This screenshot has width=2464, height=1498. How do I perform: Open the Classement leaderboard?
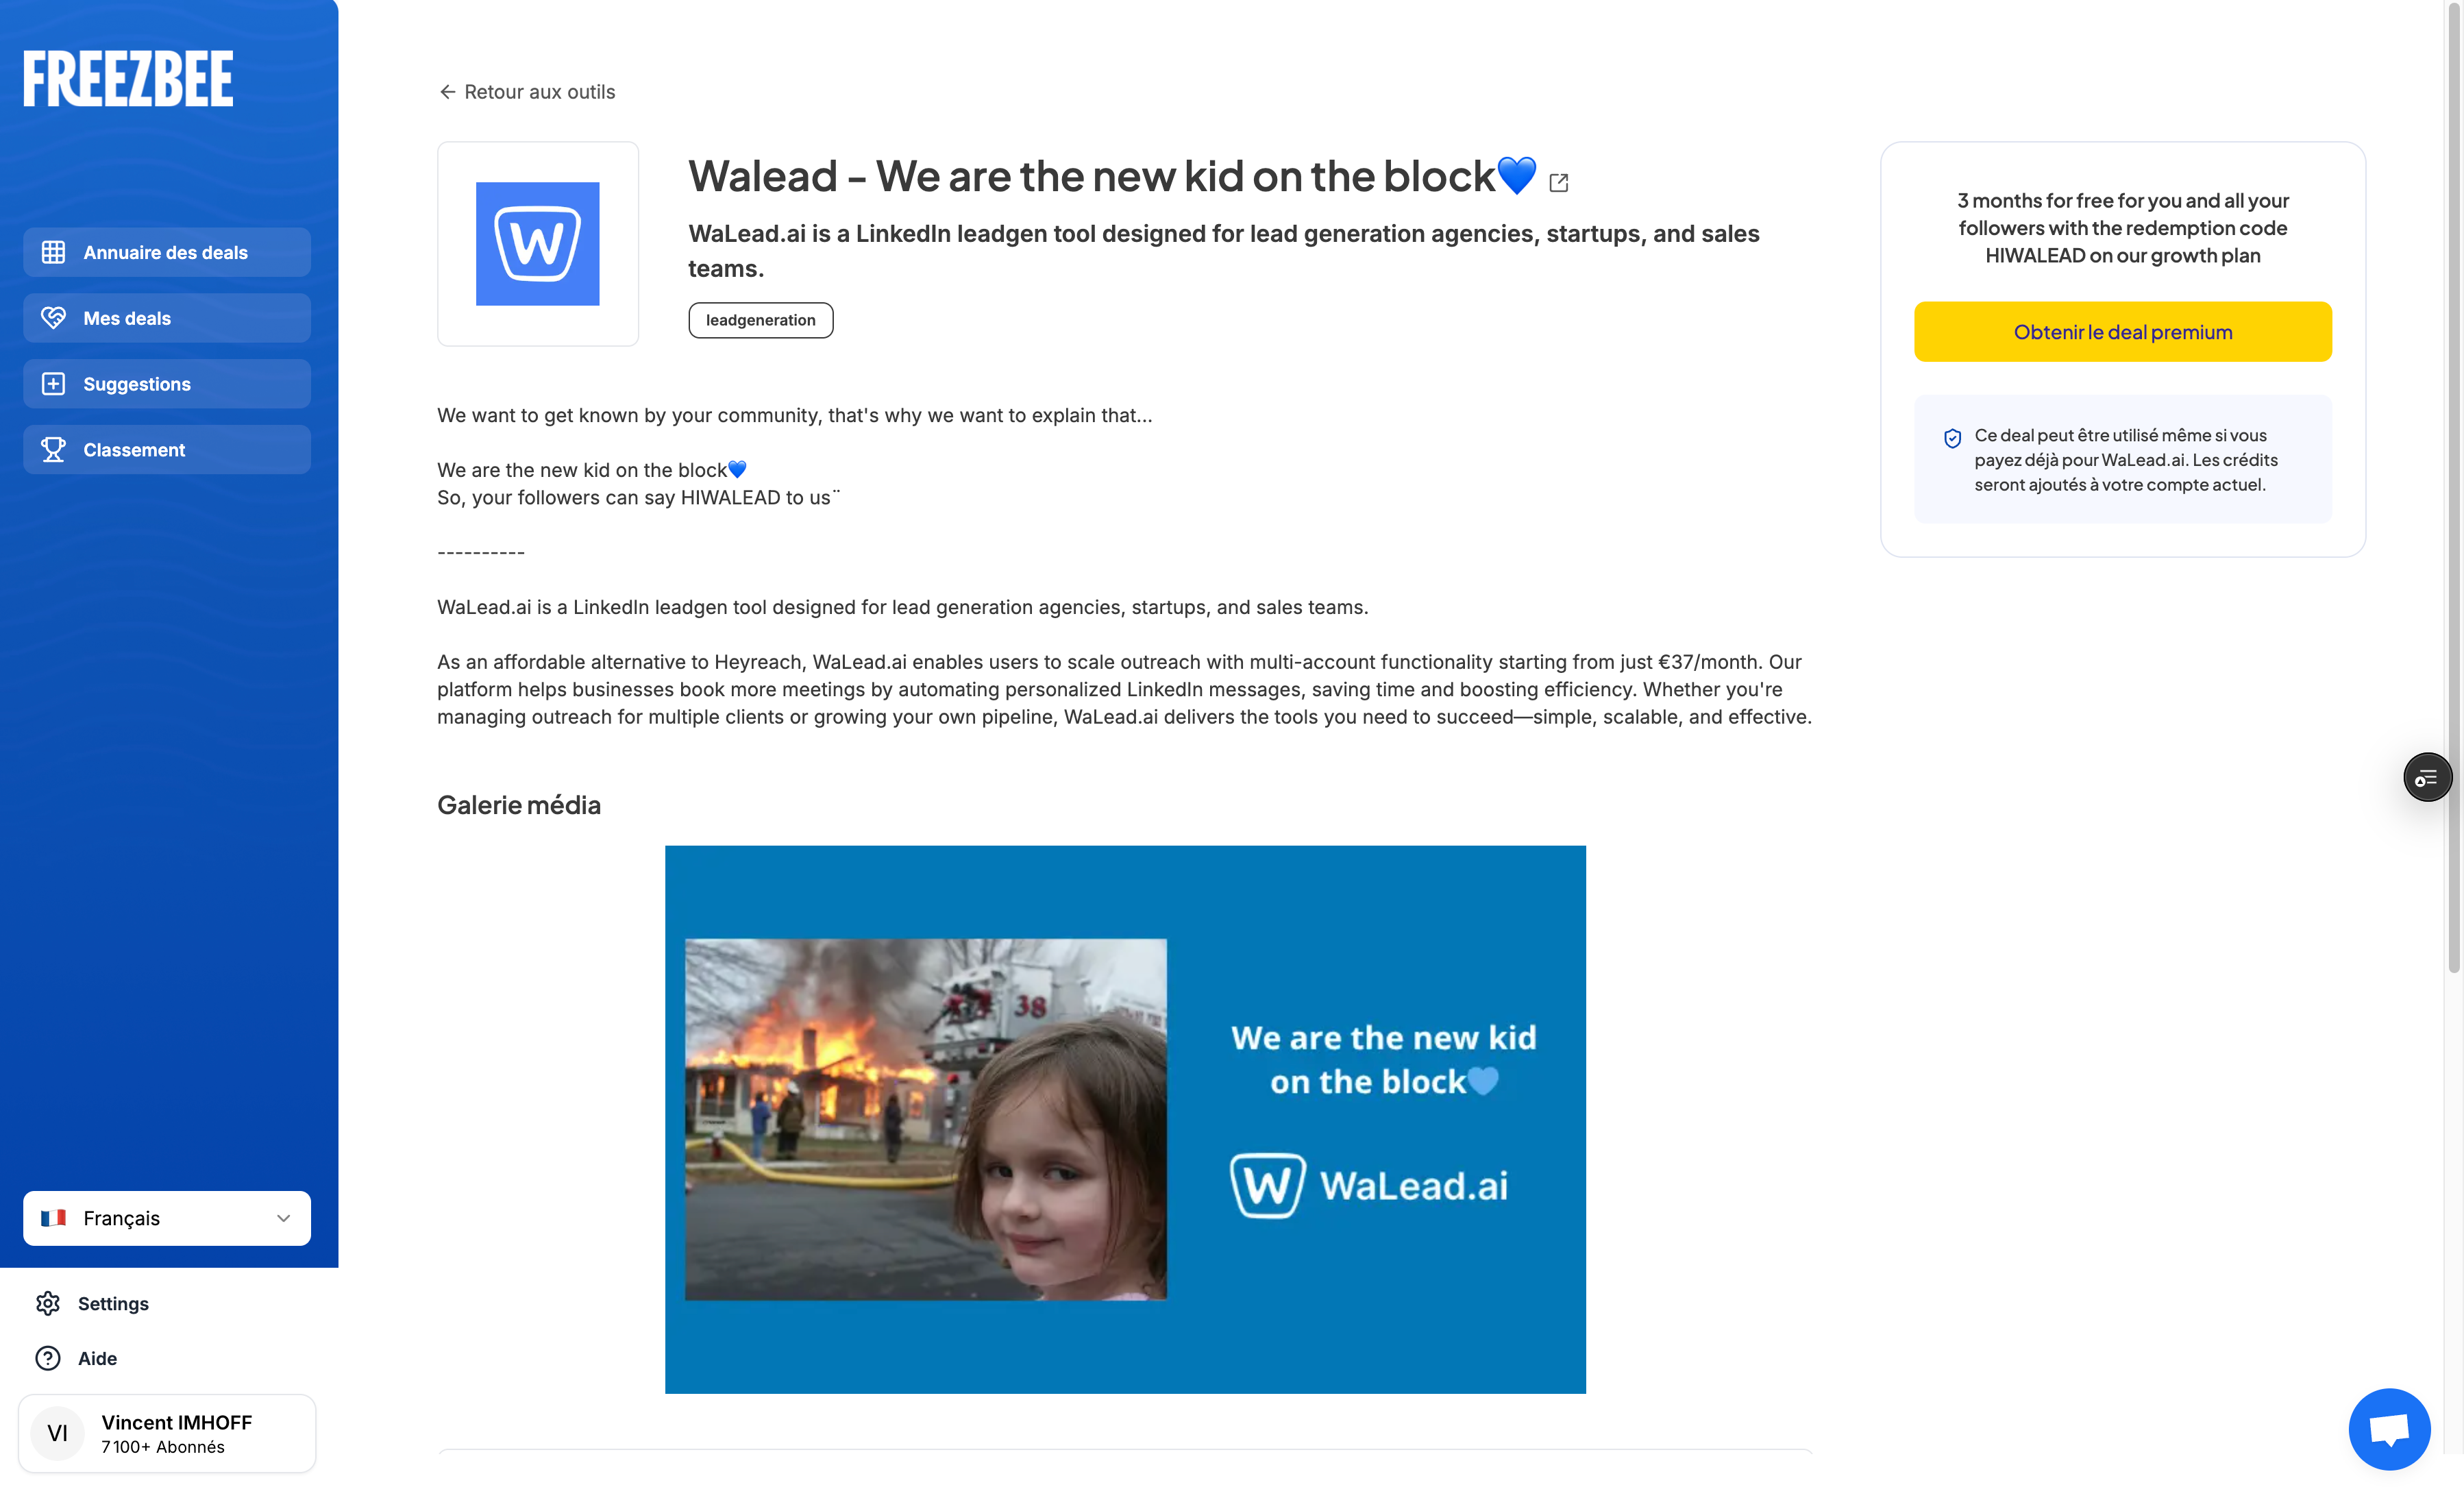pyautogui.click(x=167, y=450)
